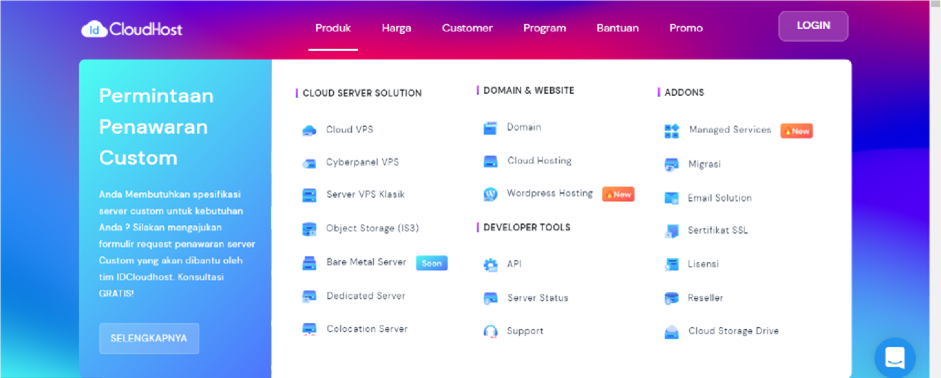
Task: Open the Cloud Storage Drive link
Action: pyautogui.click(x=733, y=331)
